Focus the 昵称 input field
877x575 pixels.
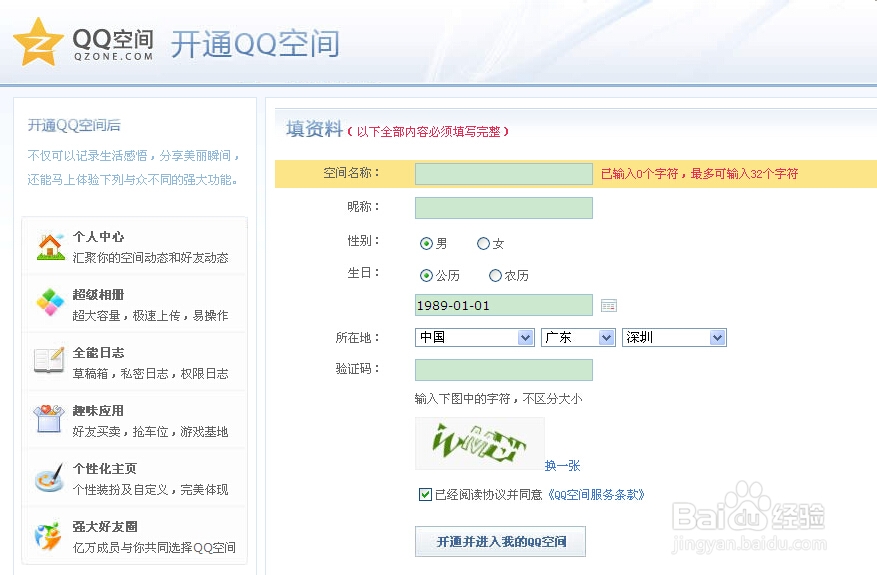tap(504, 208)
